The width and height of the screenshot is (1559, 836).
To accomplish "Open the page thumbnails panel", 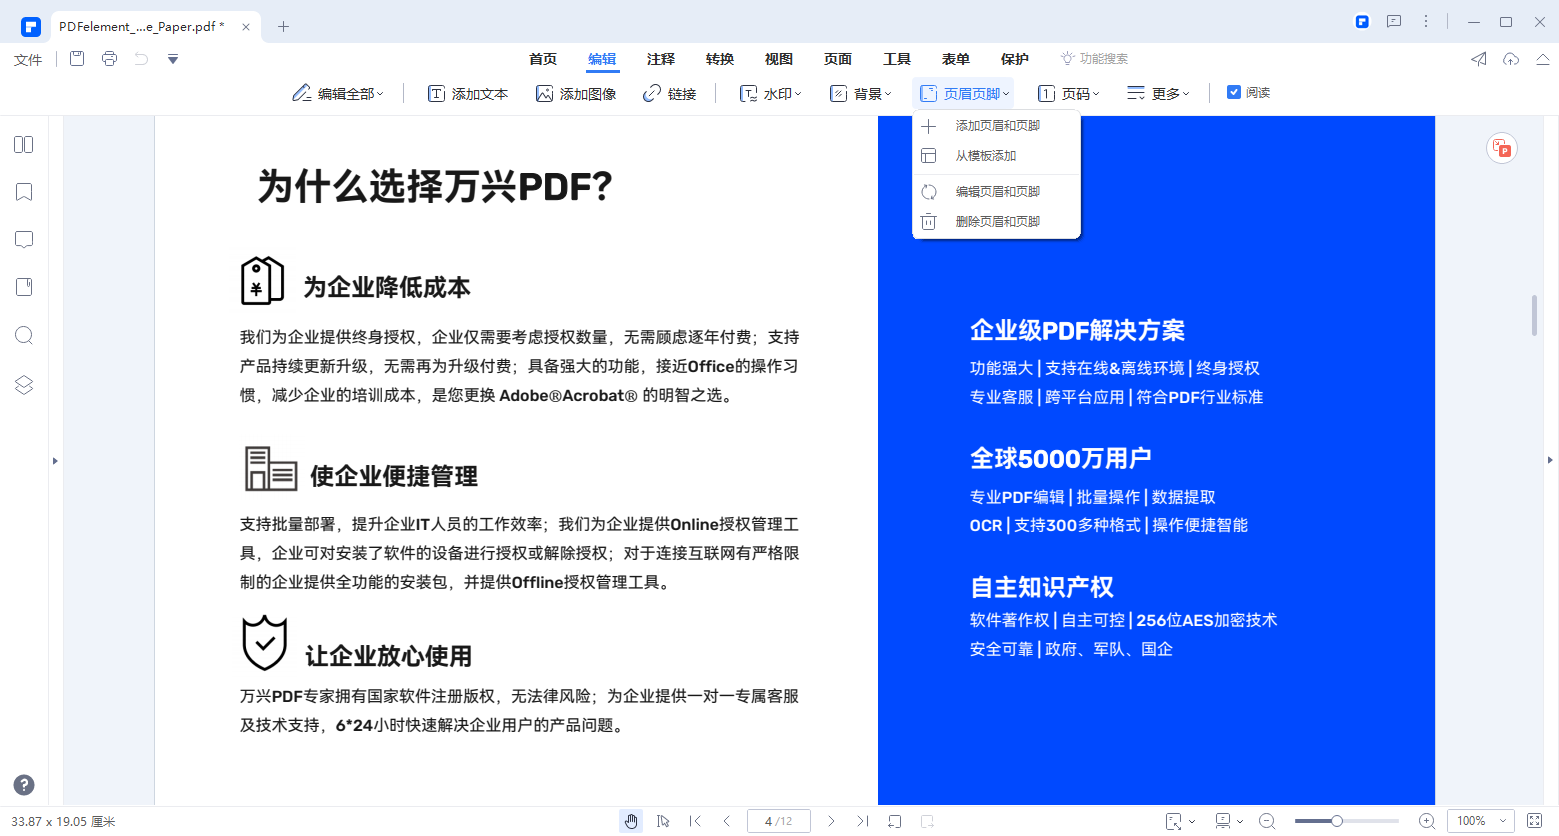I will click(24, 144).
